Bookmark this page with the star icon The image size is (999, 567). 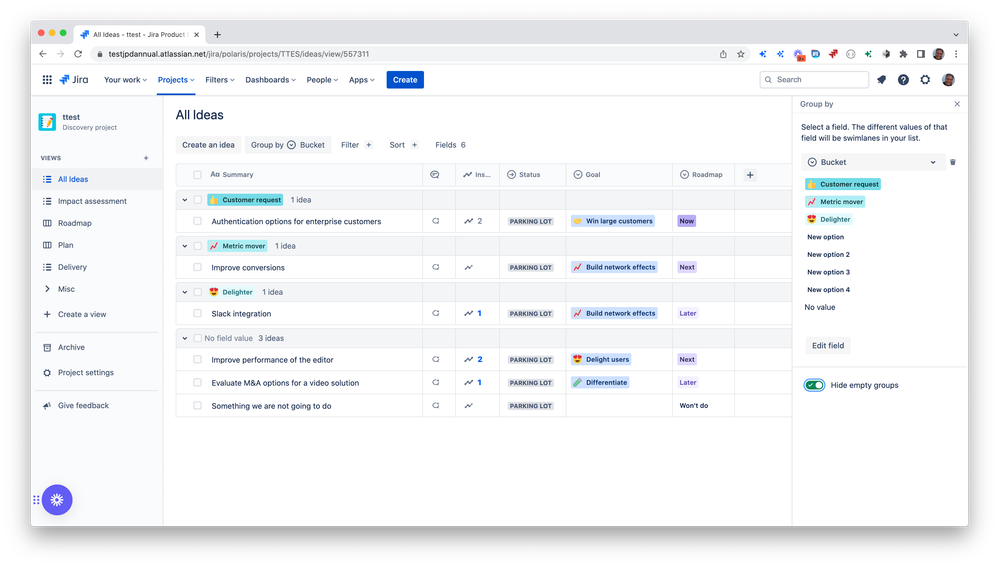coord(741,54)
